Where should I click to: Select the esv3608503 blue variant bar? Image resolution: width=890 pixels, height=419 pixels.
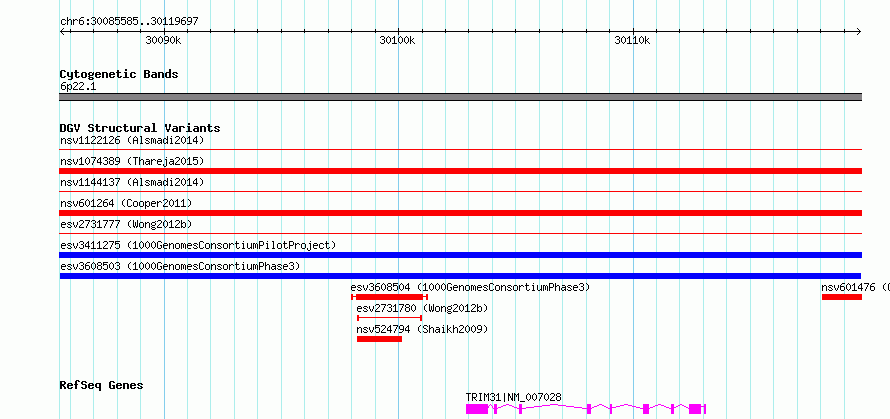[461, 276]
